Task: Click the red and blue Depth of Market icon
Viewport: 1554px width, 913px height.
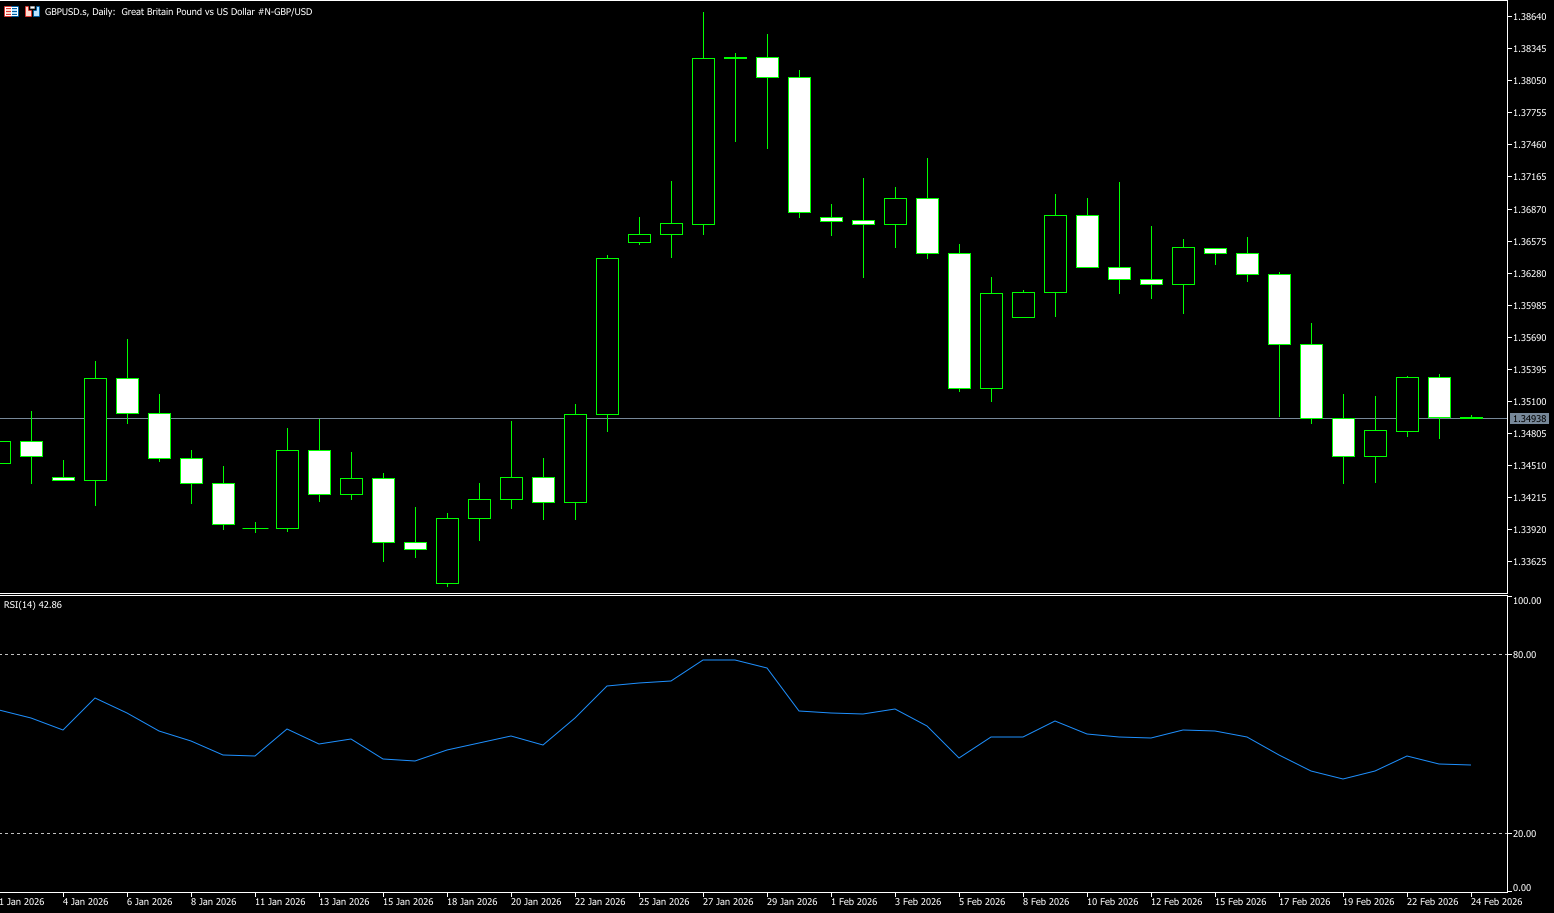Action: (x=32, y=12)
